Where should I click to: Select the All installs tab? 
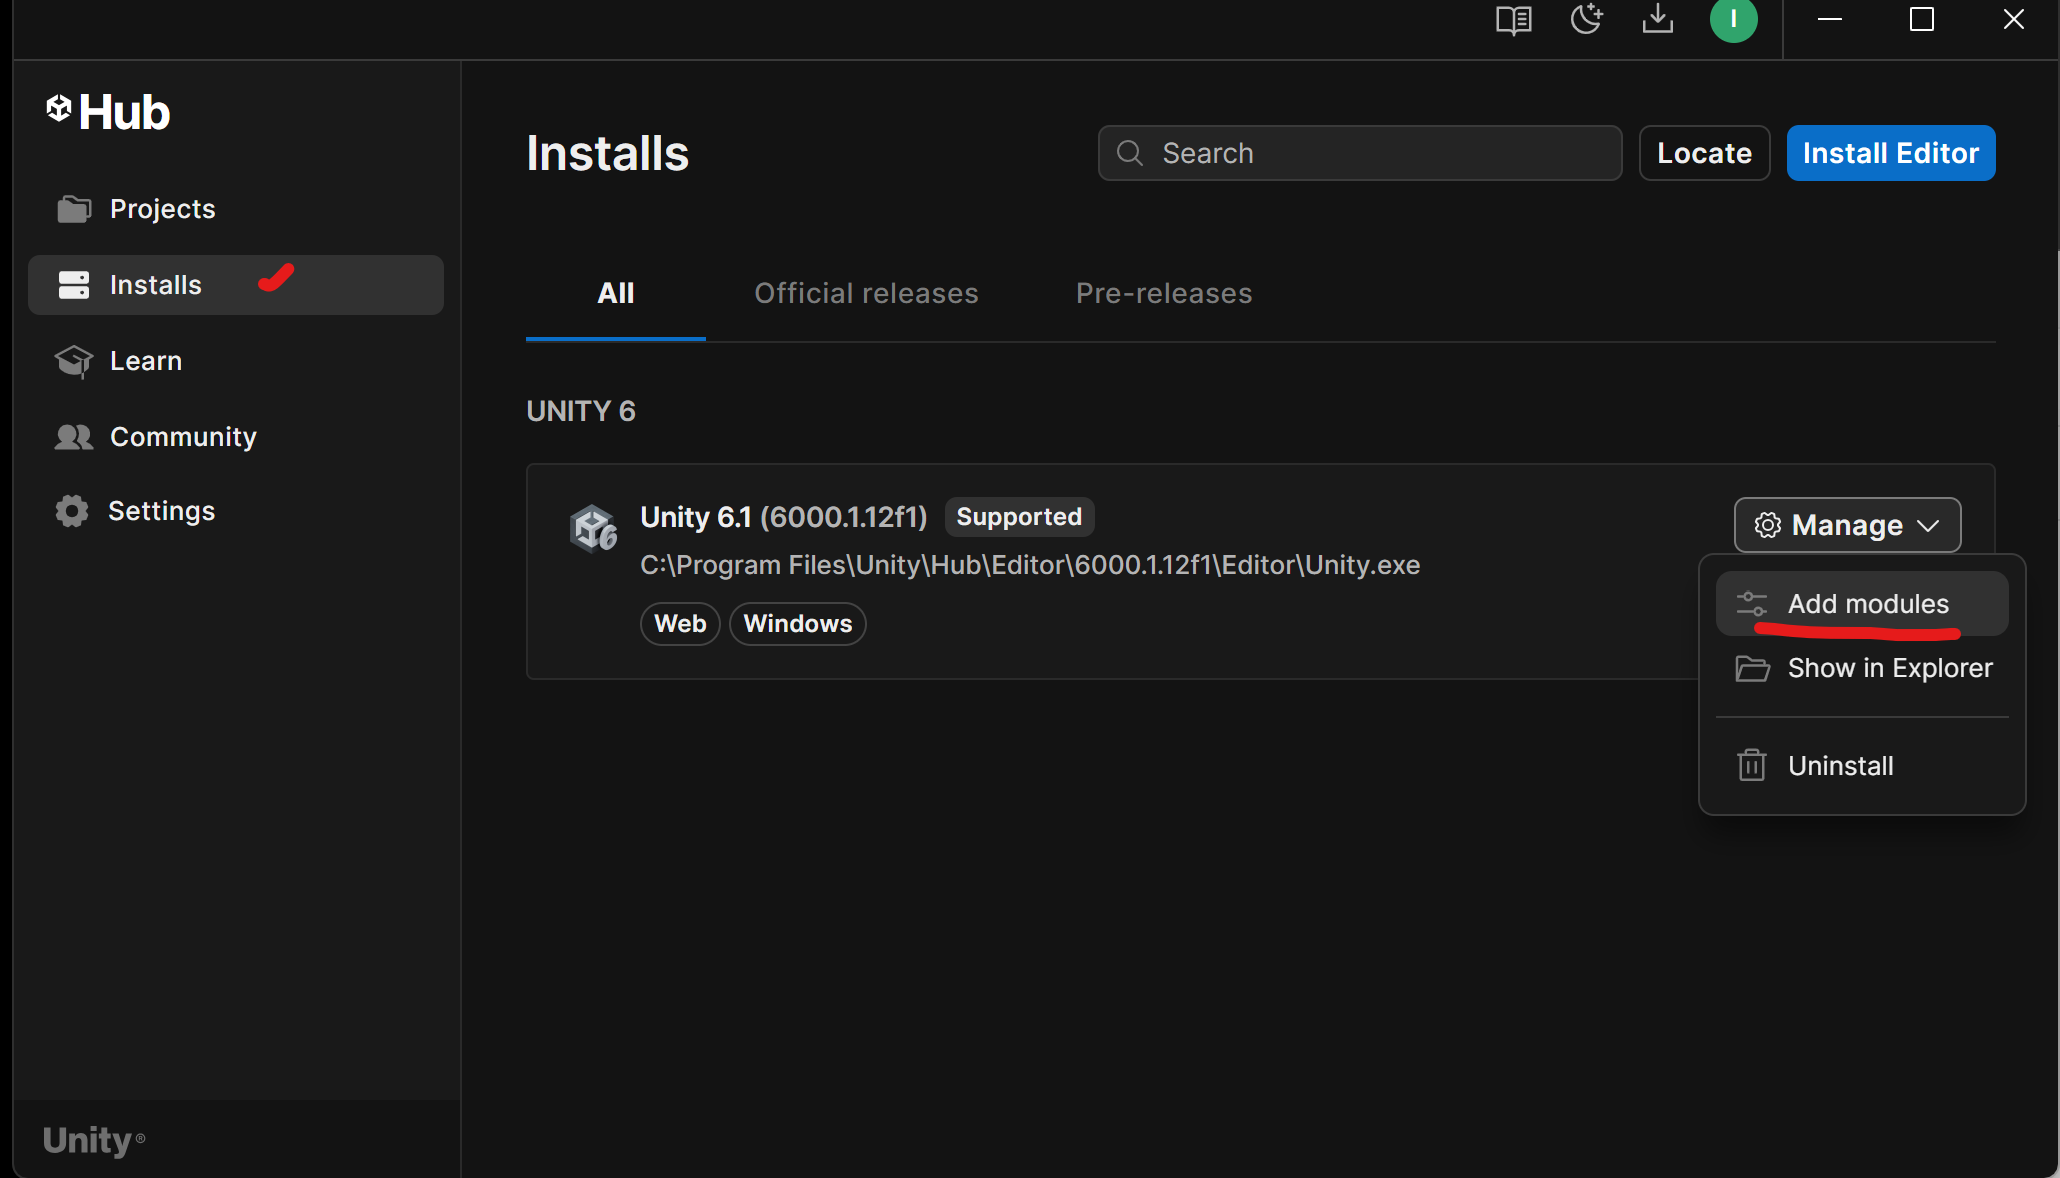coord(615,293)
